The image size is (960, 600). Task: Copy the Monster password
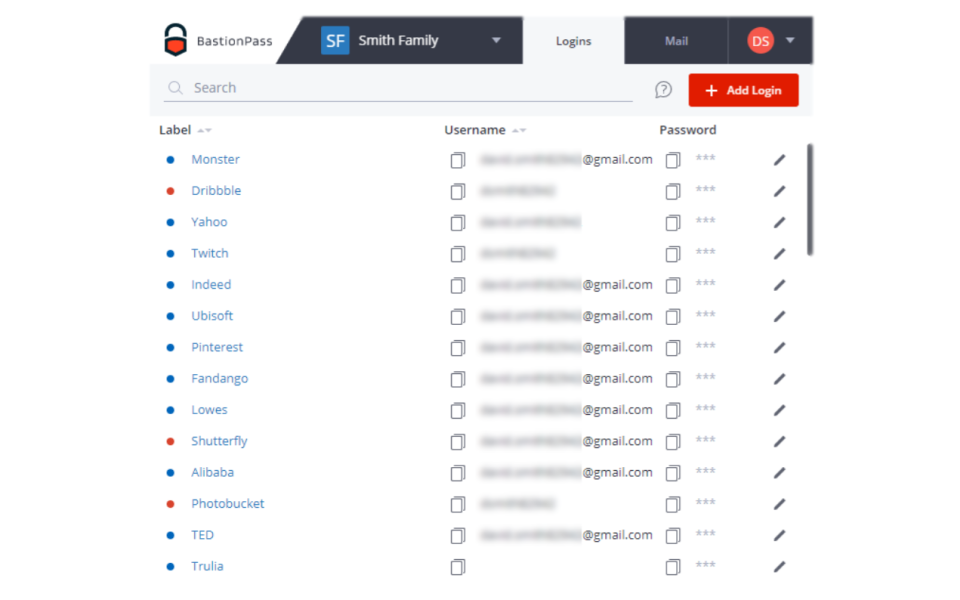672,160
